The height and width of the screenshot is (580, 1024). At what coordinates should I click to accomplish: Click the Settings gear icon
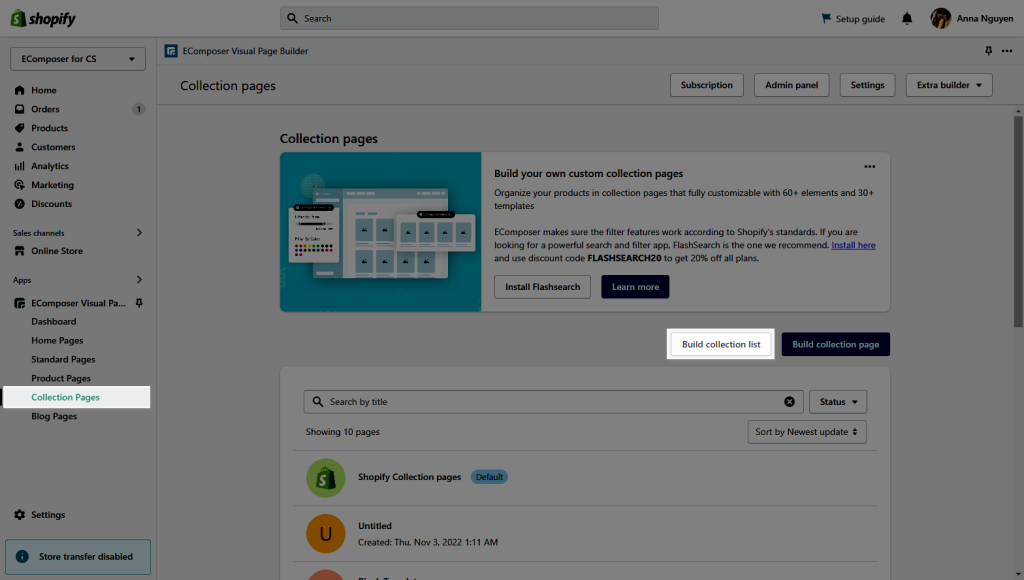pos(20,515)
